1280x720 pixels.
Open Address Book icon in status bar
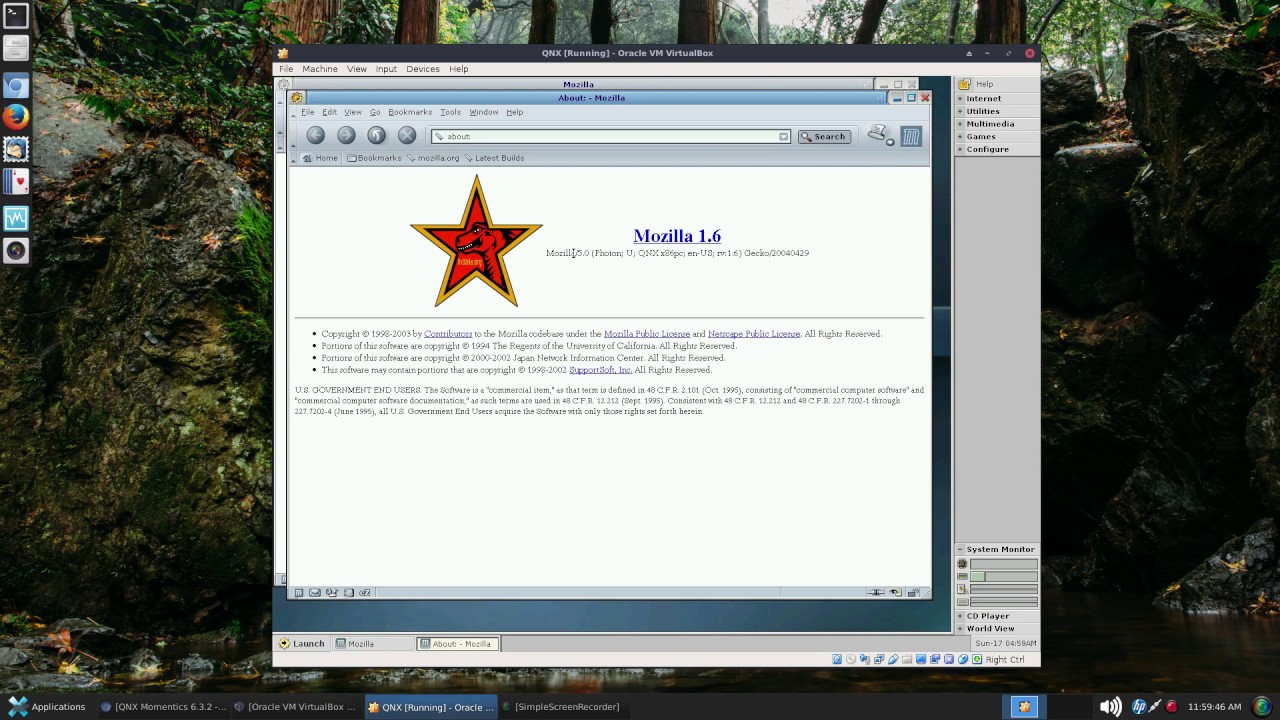[x=332, y=592]
